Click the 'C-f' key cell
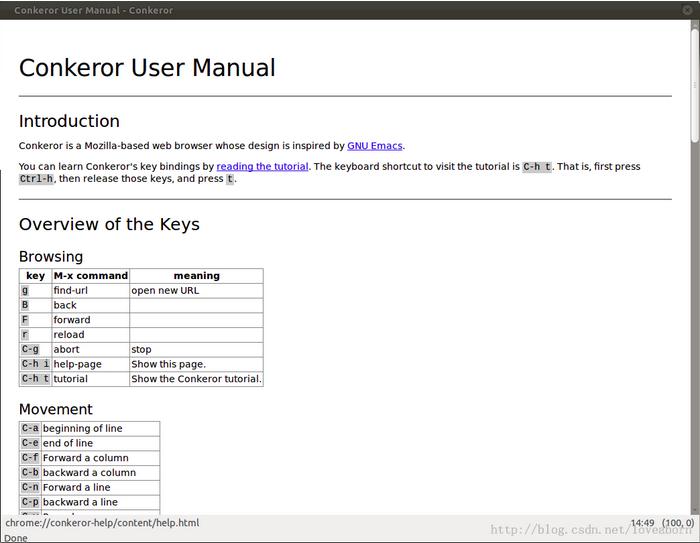Screen dimensions: 700x543 tap(30, 458)
